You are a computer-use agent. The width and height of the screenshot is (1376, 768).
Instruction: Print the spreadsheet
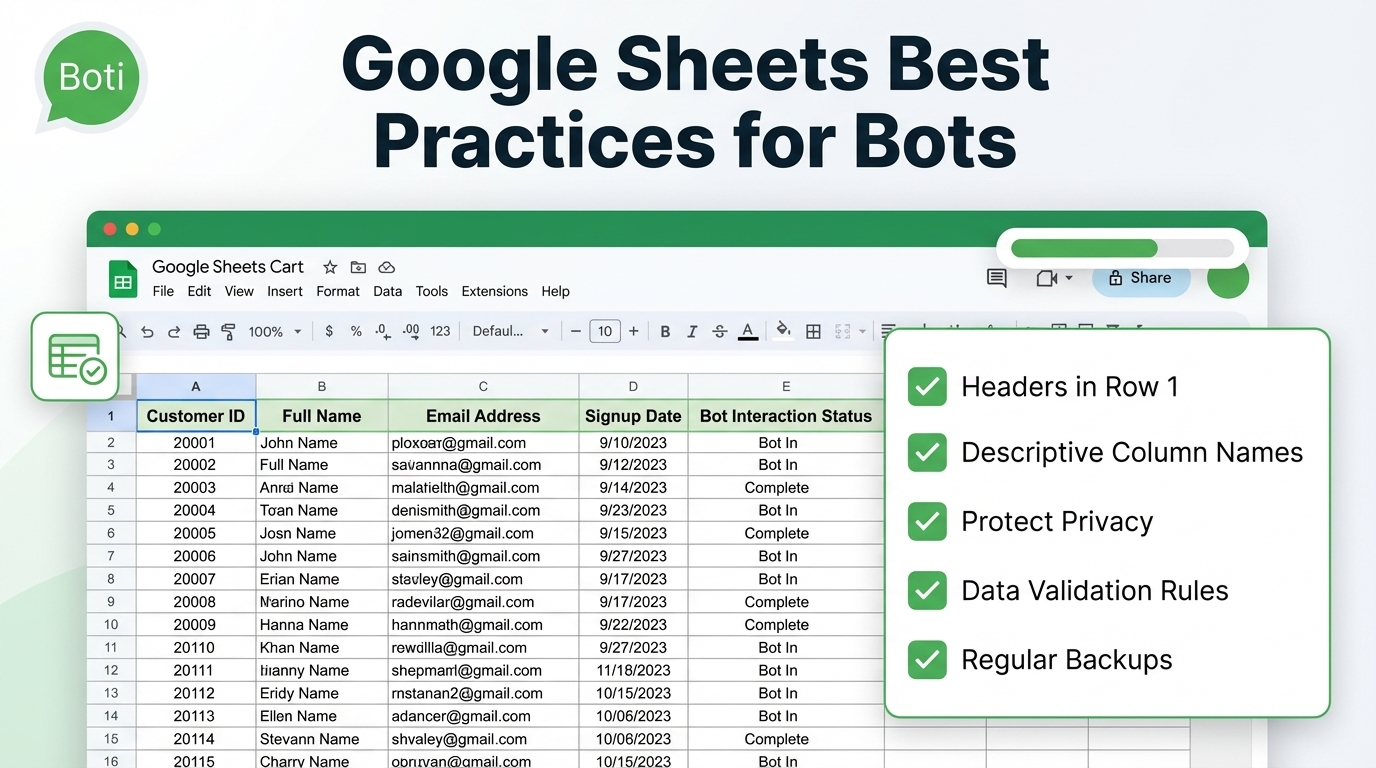(201, 331)
